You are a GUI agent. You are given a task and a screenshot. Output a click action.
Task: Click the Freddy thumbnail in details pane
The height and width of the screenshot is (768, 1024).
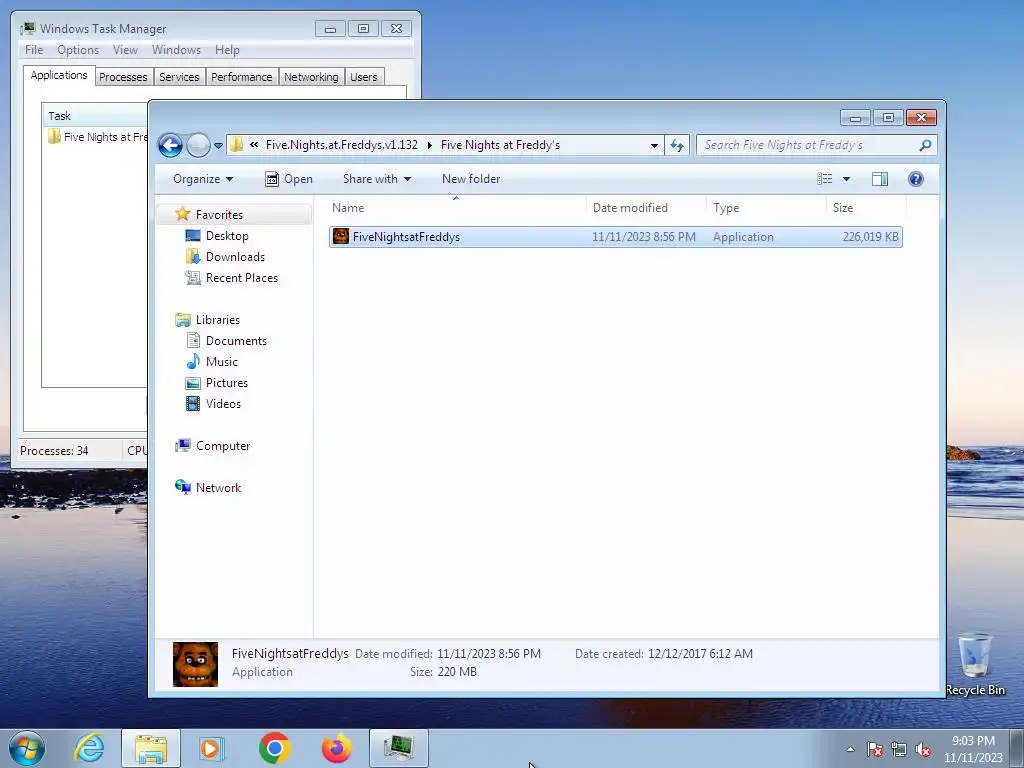coord(195,664)
